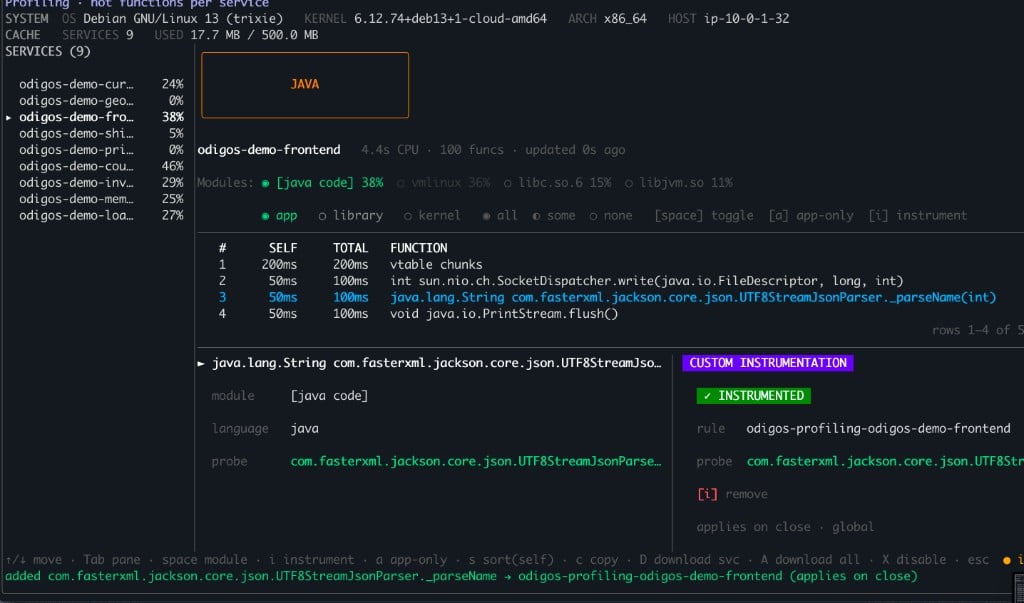This screenshot has width=1024, height=603.
Task: Click the 'applies on close · global' note
Action: tap(785, 527)
